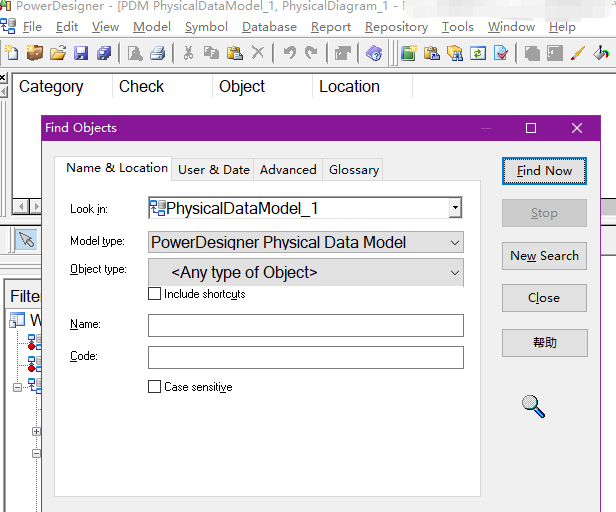Expand the plus node in browser tree
The image size is (616, 512).
click(x=36, y=431)
